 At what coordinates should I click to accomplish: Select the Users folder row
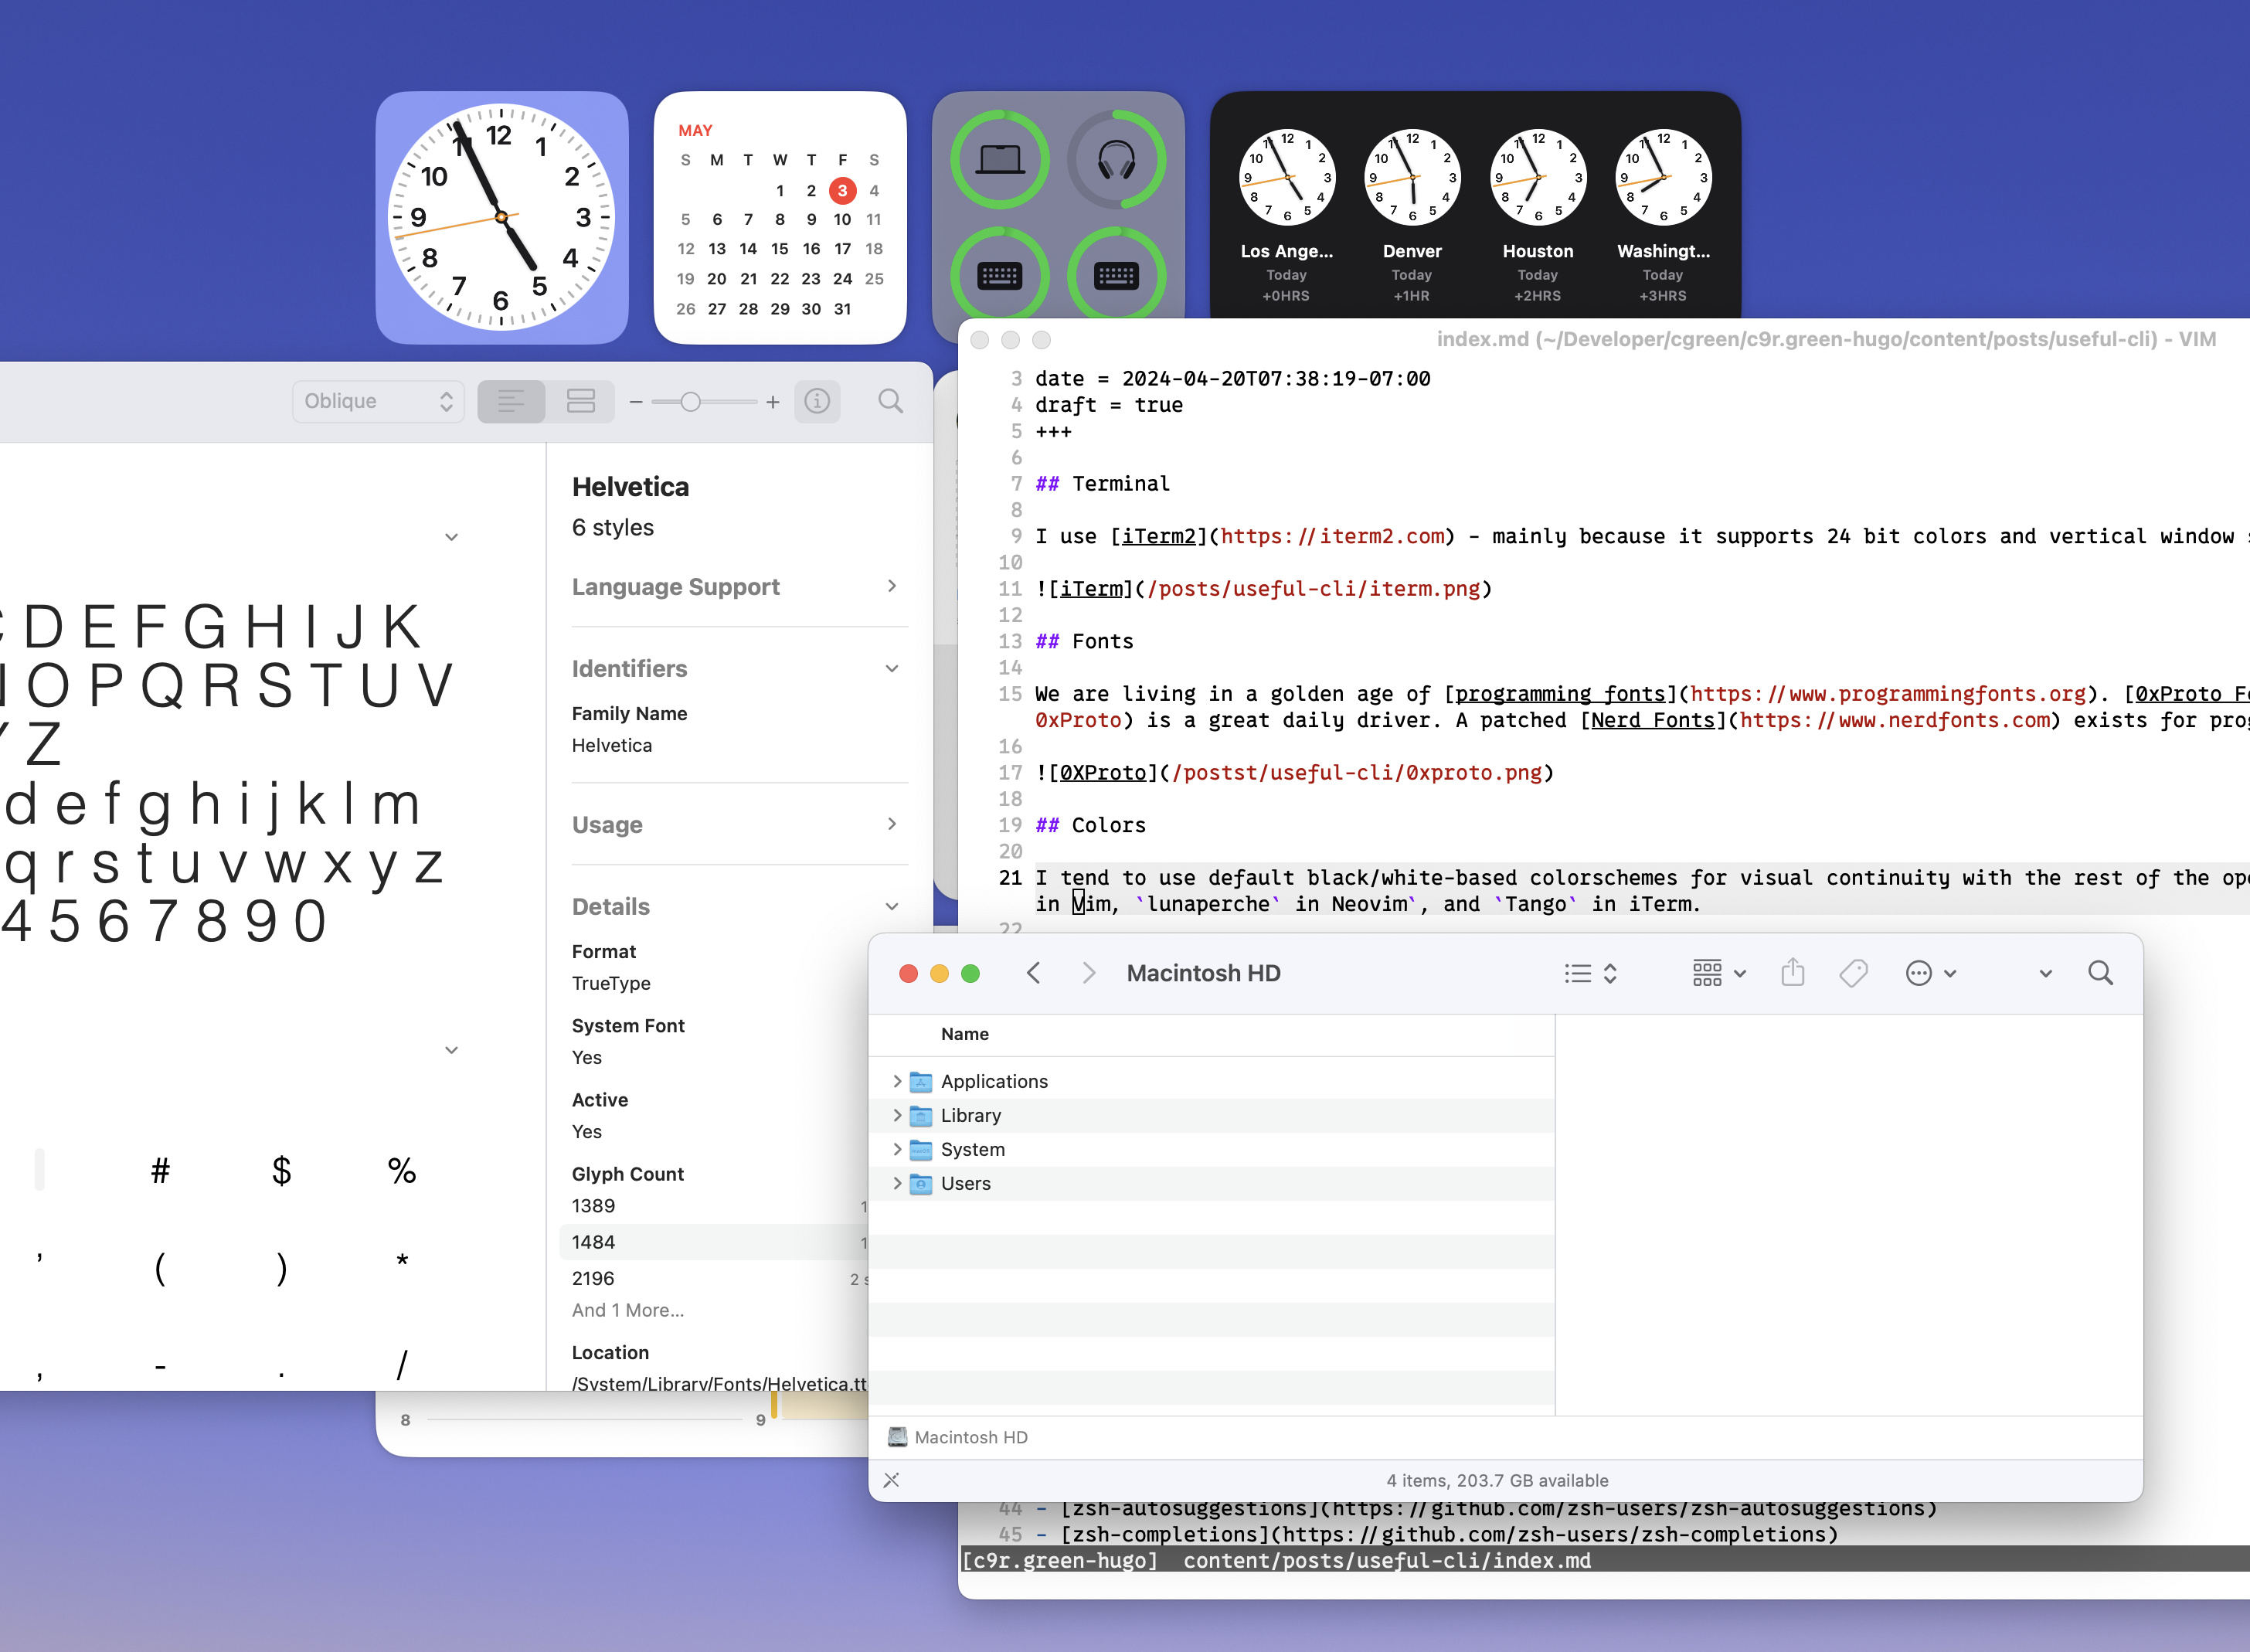pyautogui.click(x=965, y=1183)
